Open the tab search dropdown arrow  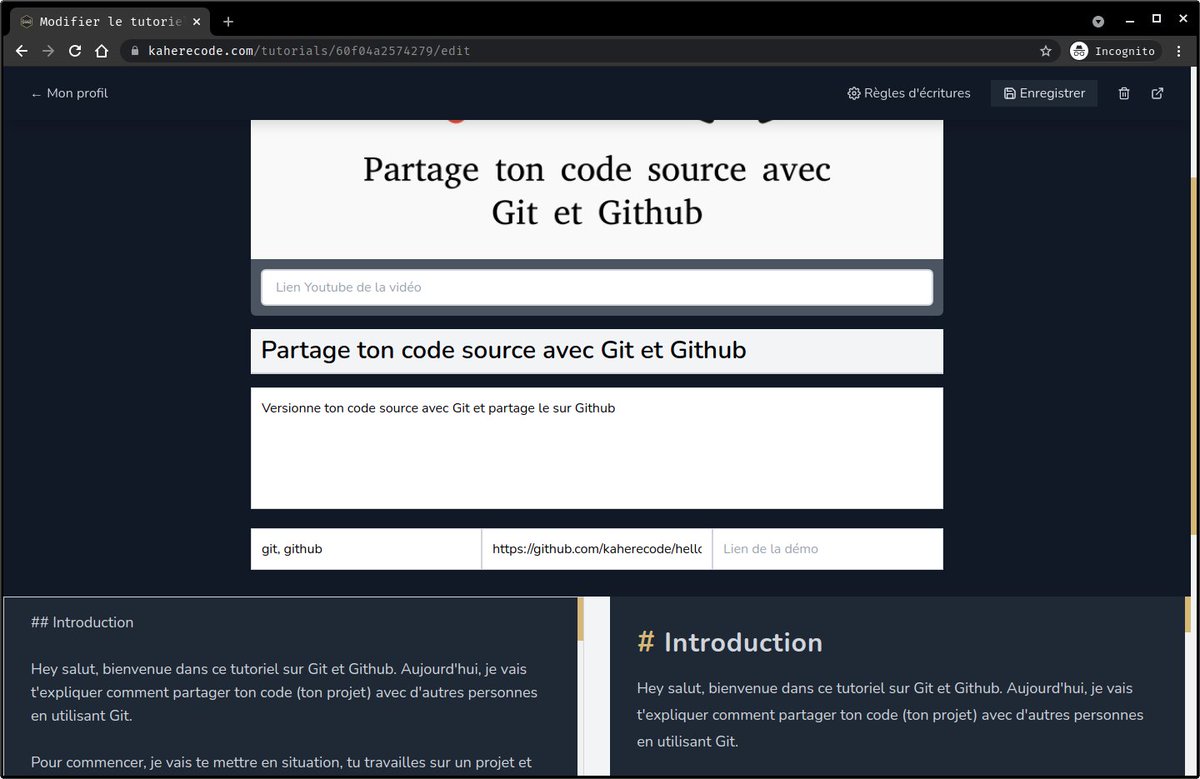[1098, 21]
